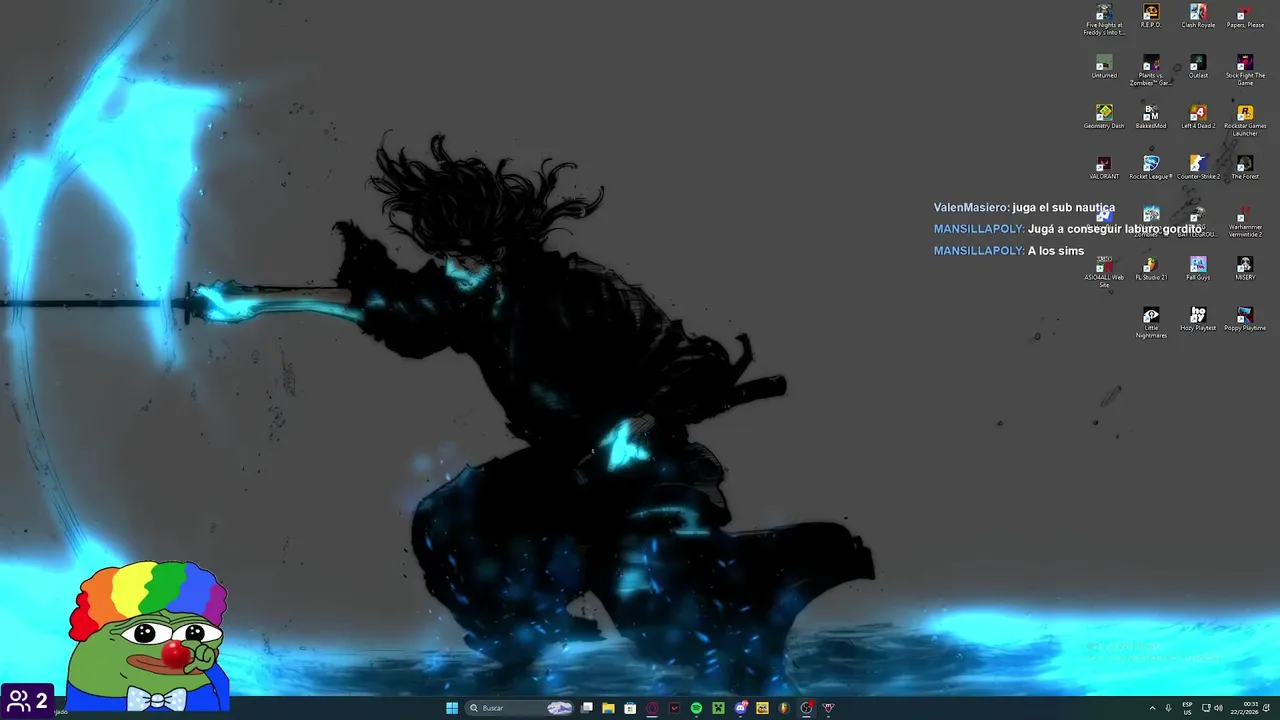Click the microphone tray icon
This screenshot has width=1280, height=720.
[1168, 708]
